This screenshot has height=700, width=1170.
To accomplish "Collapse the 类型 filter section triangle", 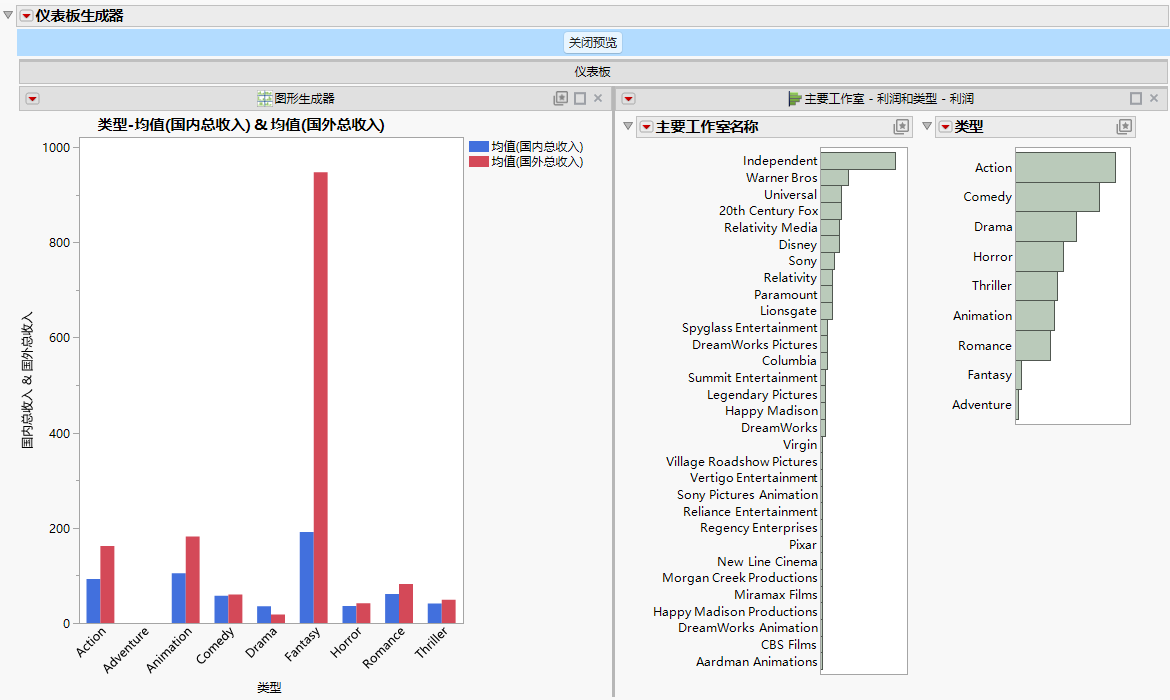I will click(927, 126).
